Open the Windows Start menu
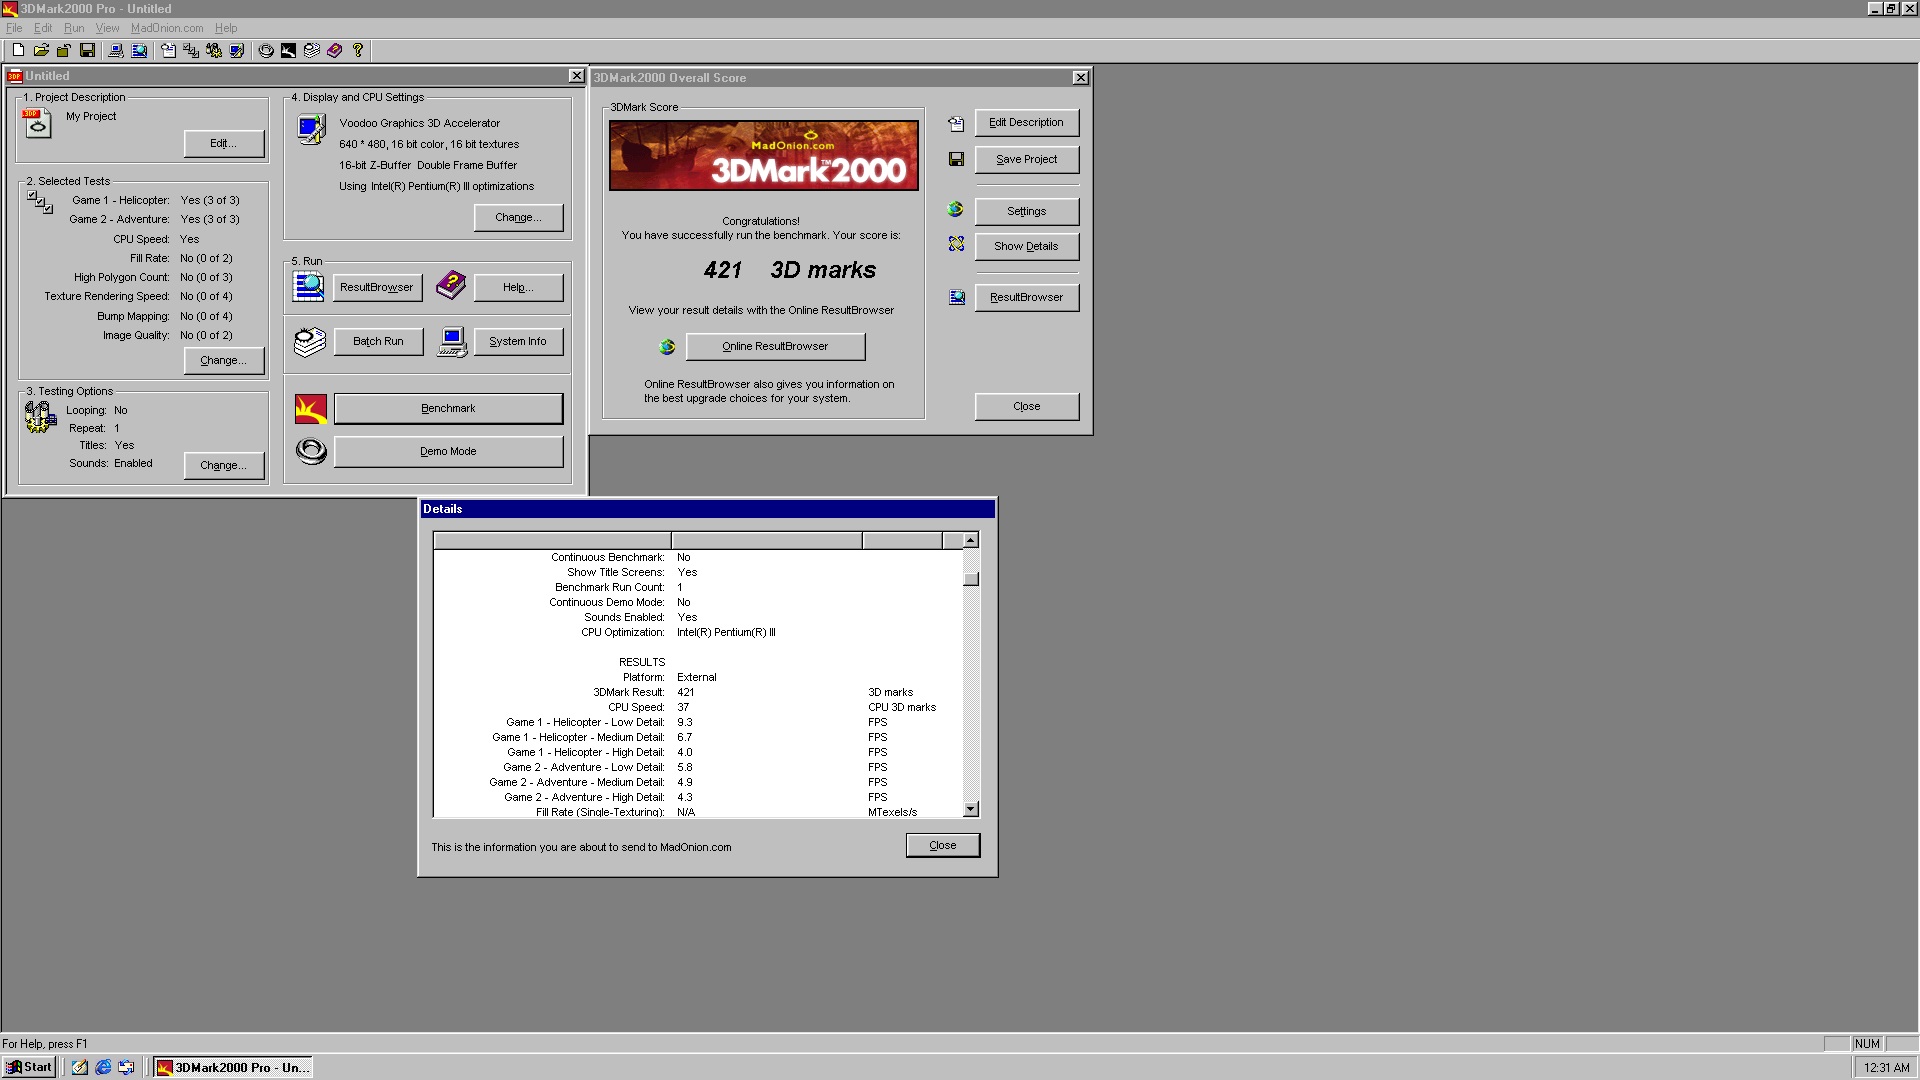 pyautogui.click(x=29, y=1067)
